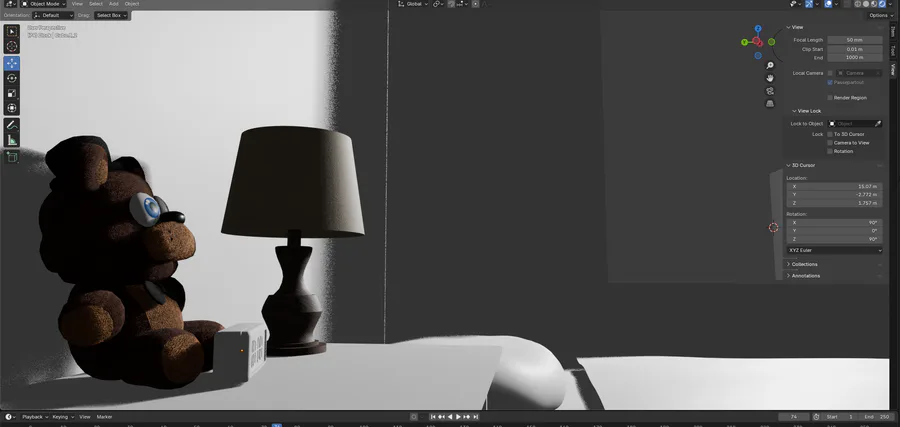Toggle the proportional editing icon
The image size is (900, 427).
[475, 3]
